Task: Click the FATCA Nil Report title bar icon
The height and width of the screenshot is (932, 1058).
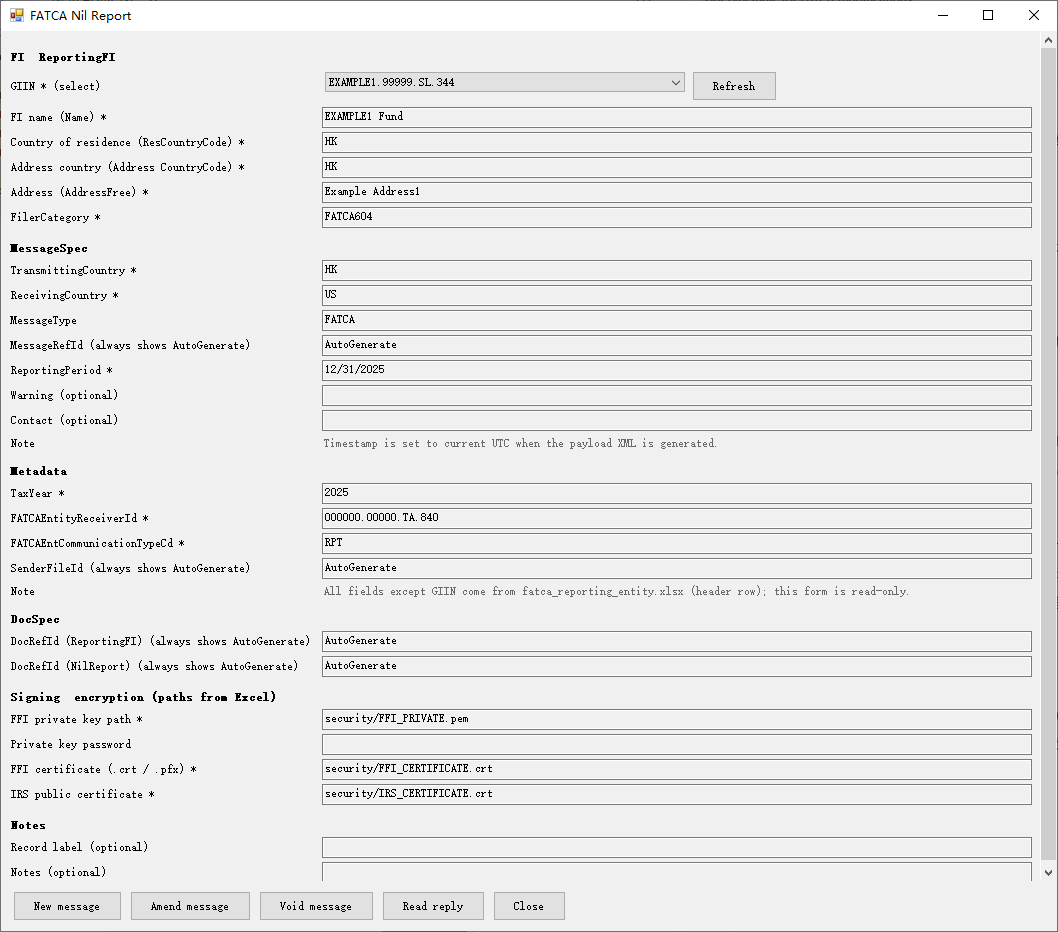Action: pyautogui.click(x=17, y=15)
